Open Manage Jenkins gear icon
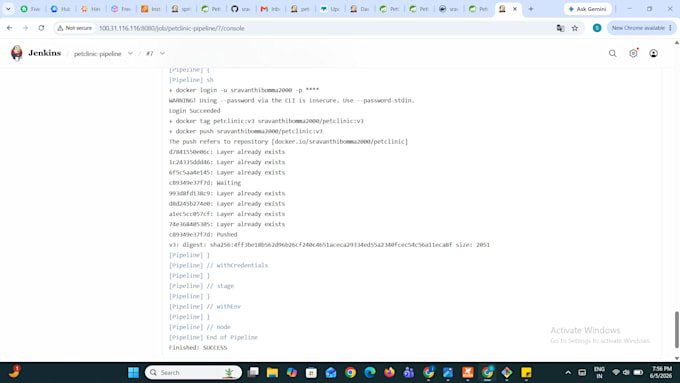The height and width of the screenshot is (383, 680). 633,53
